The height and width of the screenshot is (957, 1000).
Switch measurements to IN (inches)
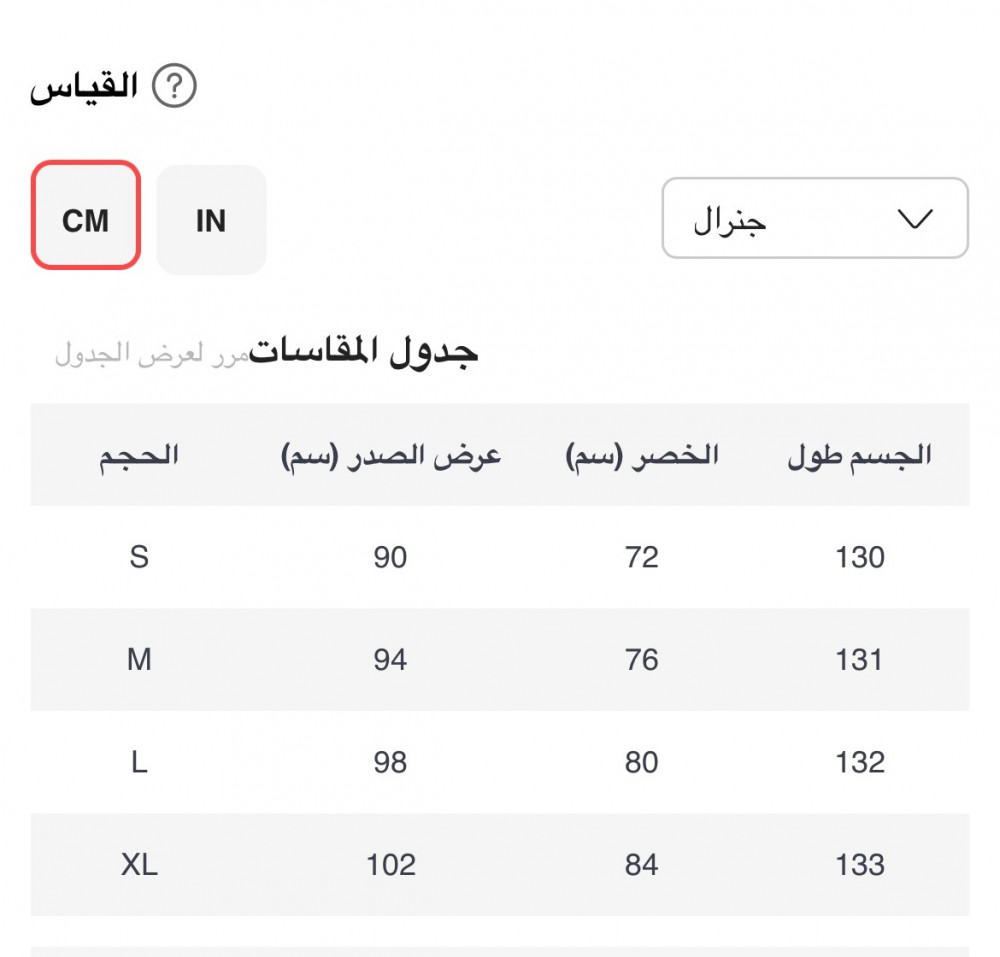(211, 220)
